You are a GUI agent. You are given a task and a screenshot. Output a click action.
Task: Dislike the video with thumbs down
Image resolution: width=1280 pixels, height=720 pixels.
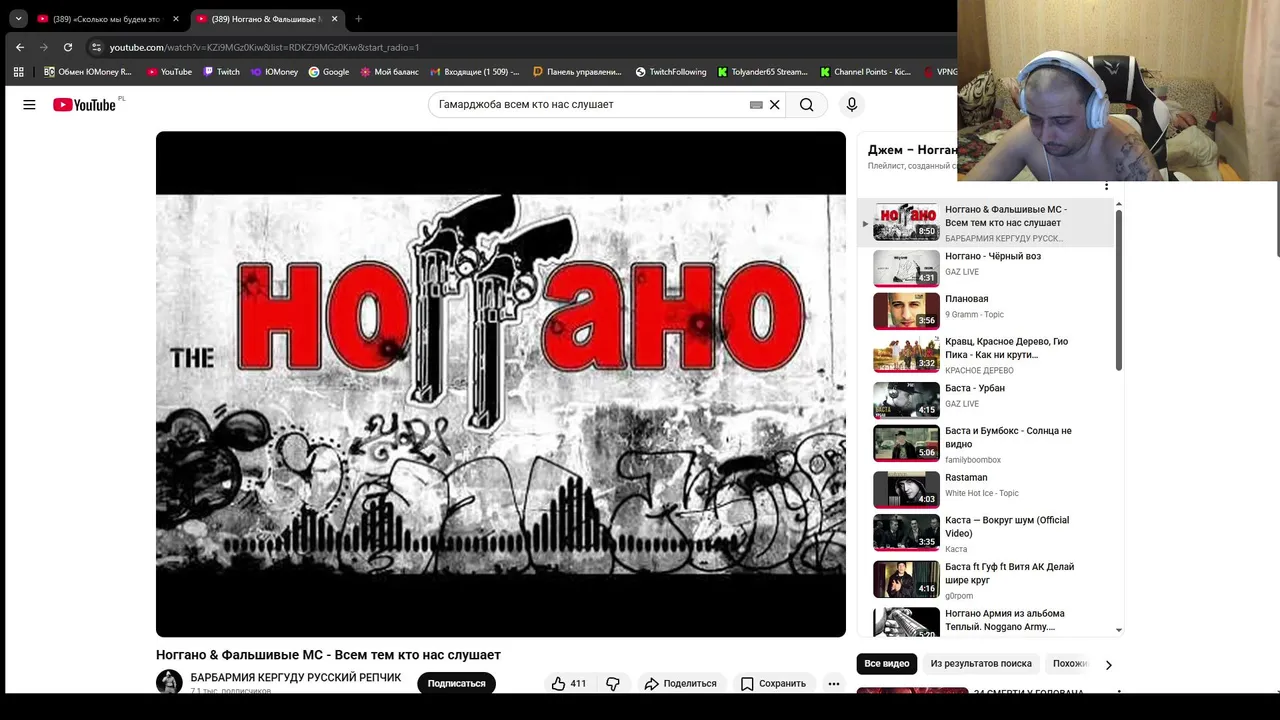pos(613,684)
